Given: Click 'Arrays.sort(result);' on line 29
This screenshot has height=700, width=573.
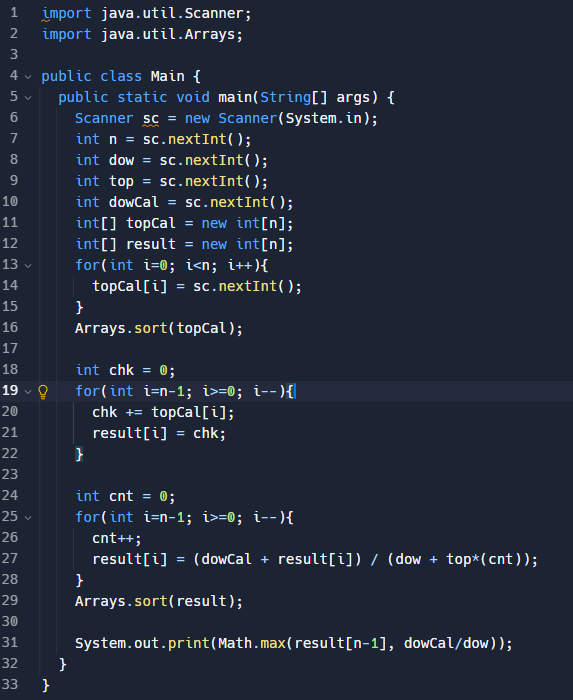Looking at the screenshot, I should 159,601.
